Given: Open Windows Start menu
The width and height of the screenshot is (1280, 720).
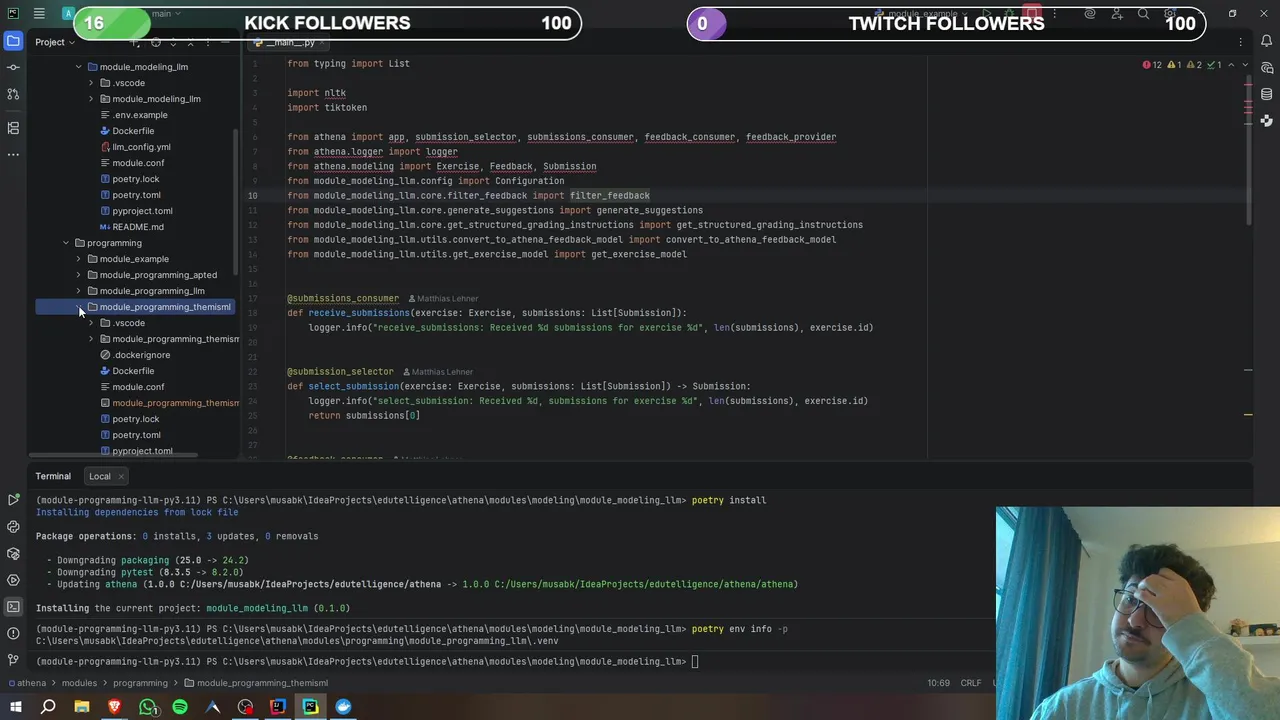Looking at the screenshot, I should pyautogui.click(x=16, y=707).
